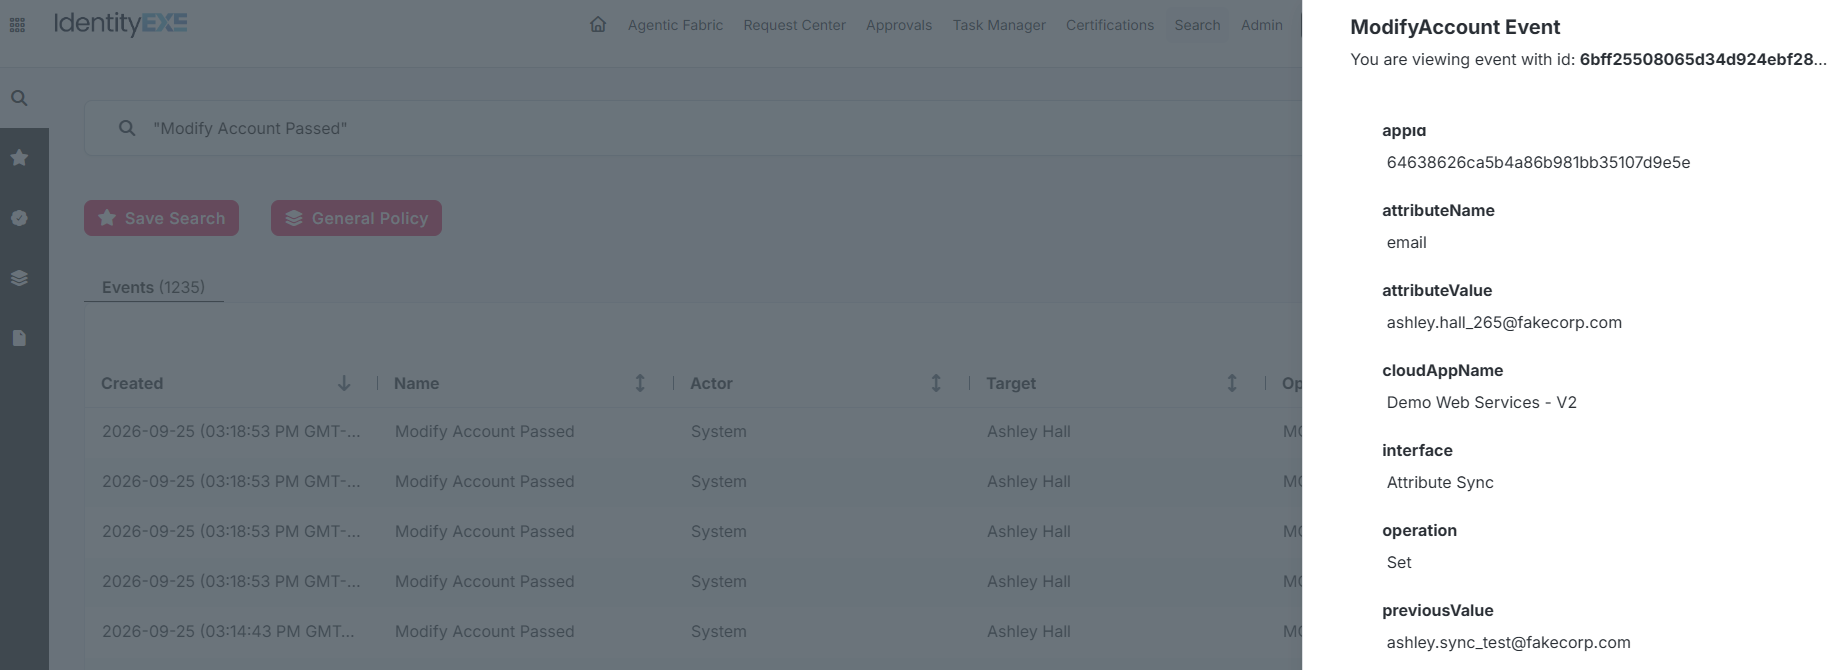Open the Task Manager menu

point(999,25)
